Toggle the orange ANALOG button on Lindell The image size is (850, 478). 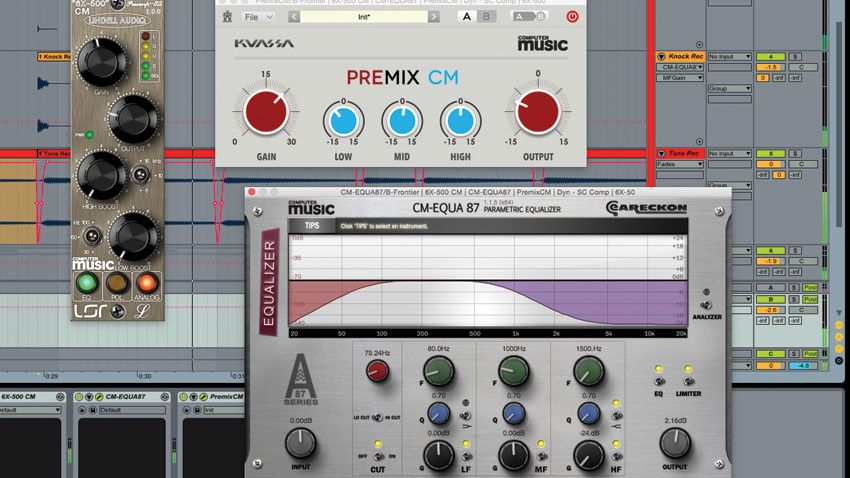point(146,282)
